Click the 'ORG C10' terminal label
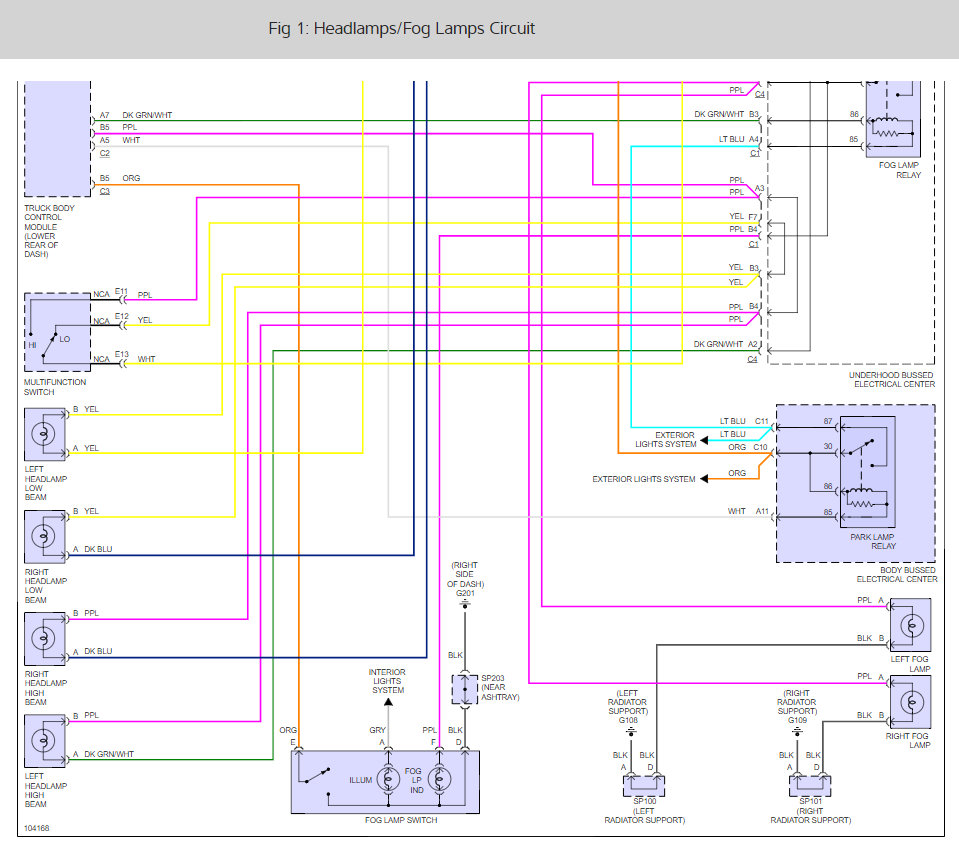This screenshot has height=857, width=959. click(747, 447)
